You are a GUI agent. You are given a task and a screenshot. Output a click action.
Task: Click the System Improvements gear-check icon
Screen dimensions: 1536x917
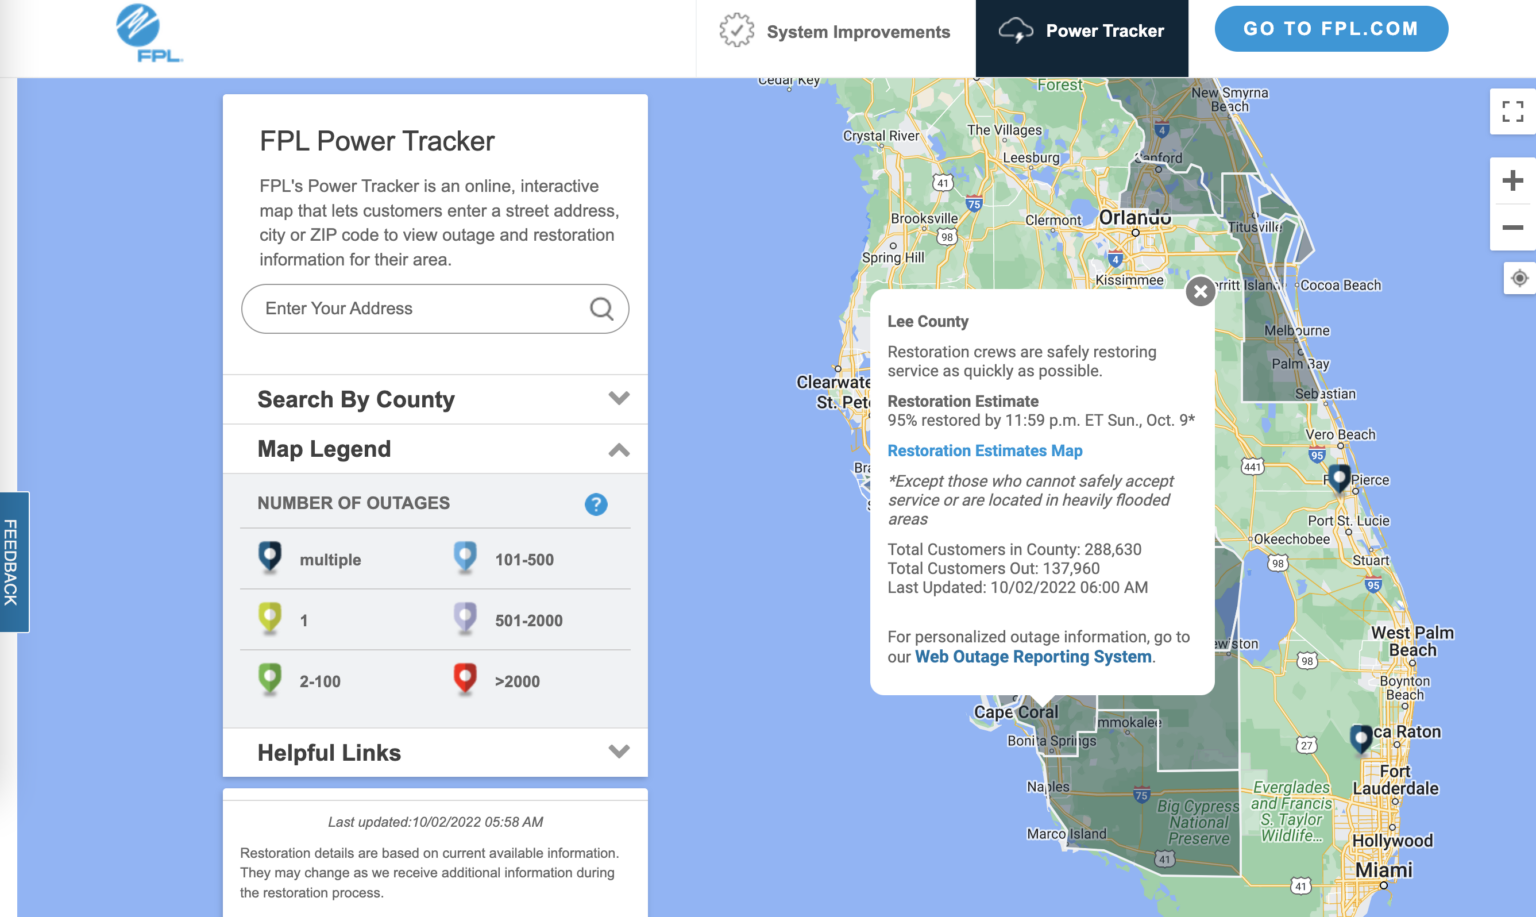point(737,31)
